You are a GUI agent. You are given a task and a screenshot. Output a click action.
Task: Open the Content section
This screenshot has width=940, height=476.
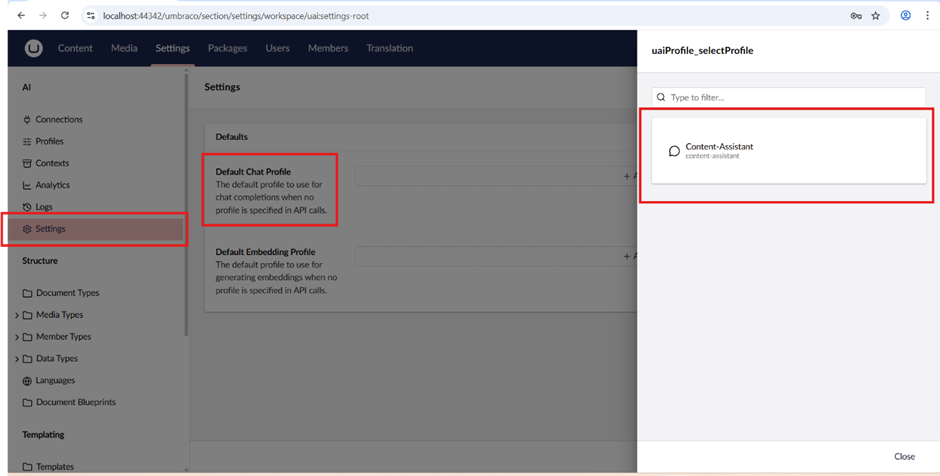[x=75, y=48]
